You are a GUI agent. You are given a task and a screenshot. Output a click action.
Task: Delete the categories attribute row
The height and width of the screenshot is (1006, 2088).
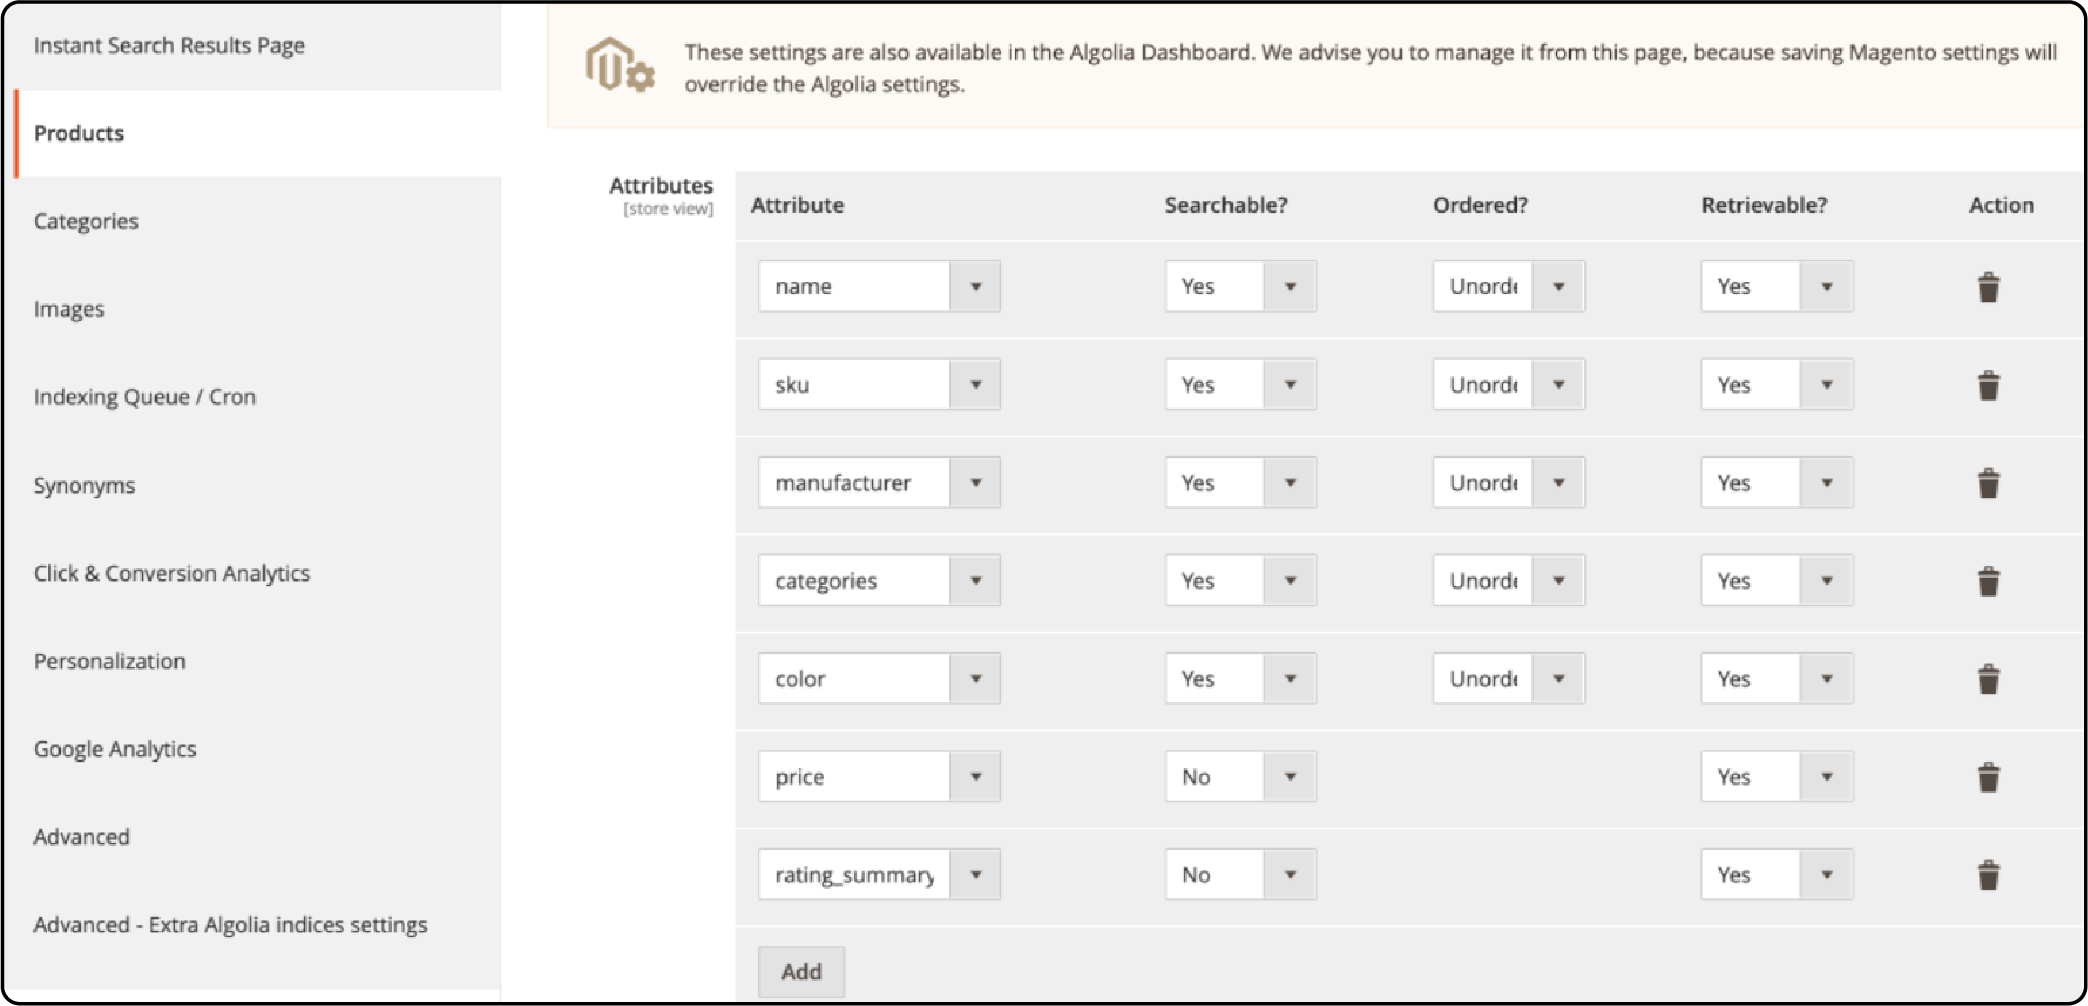(x=1988, y=581)
